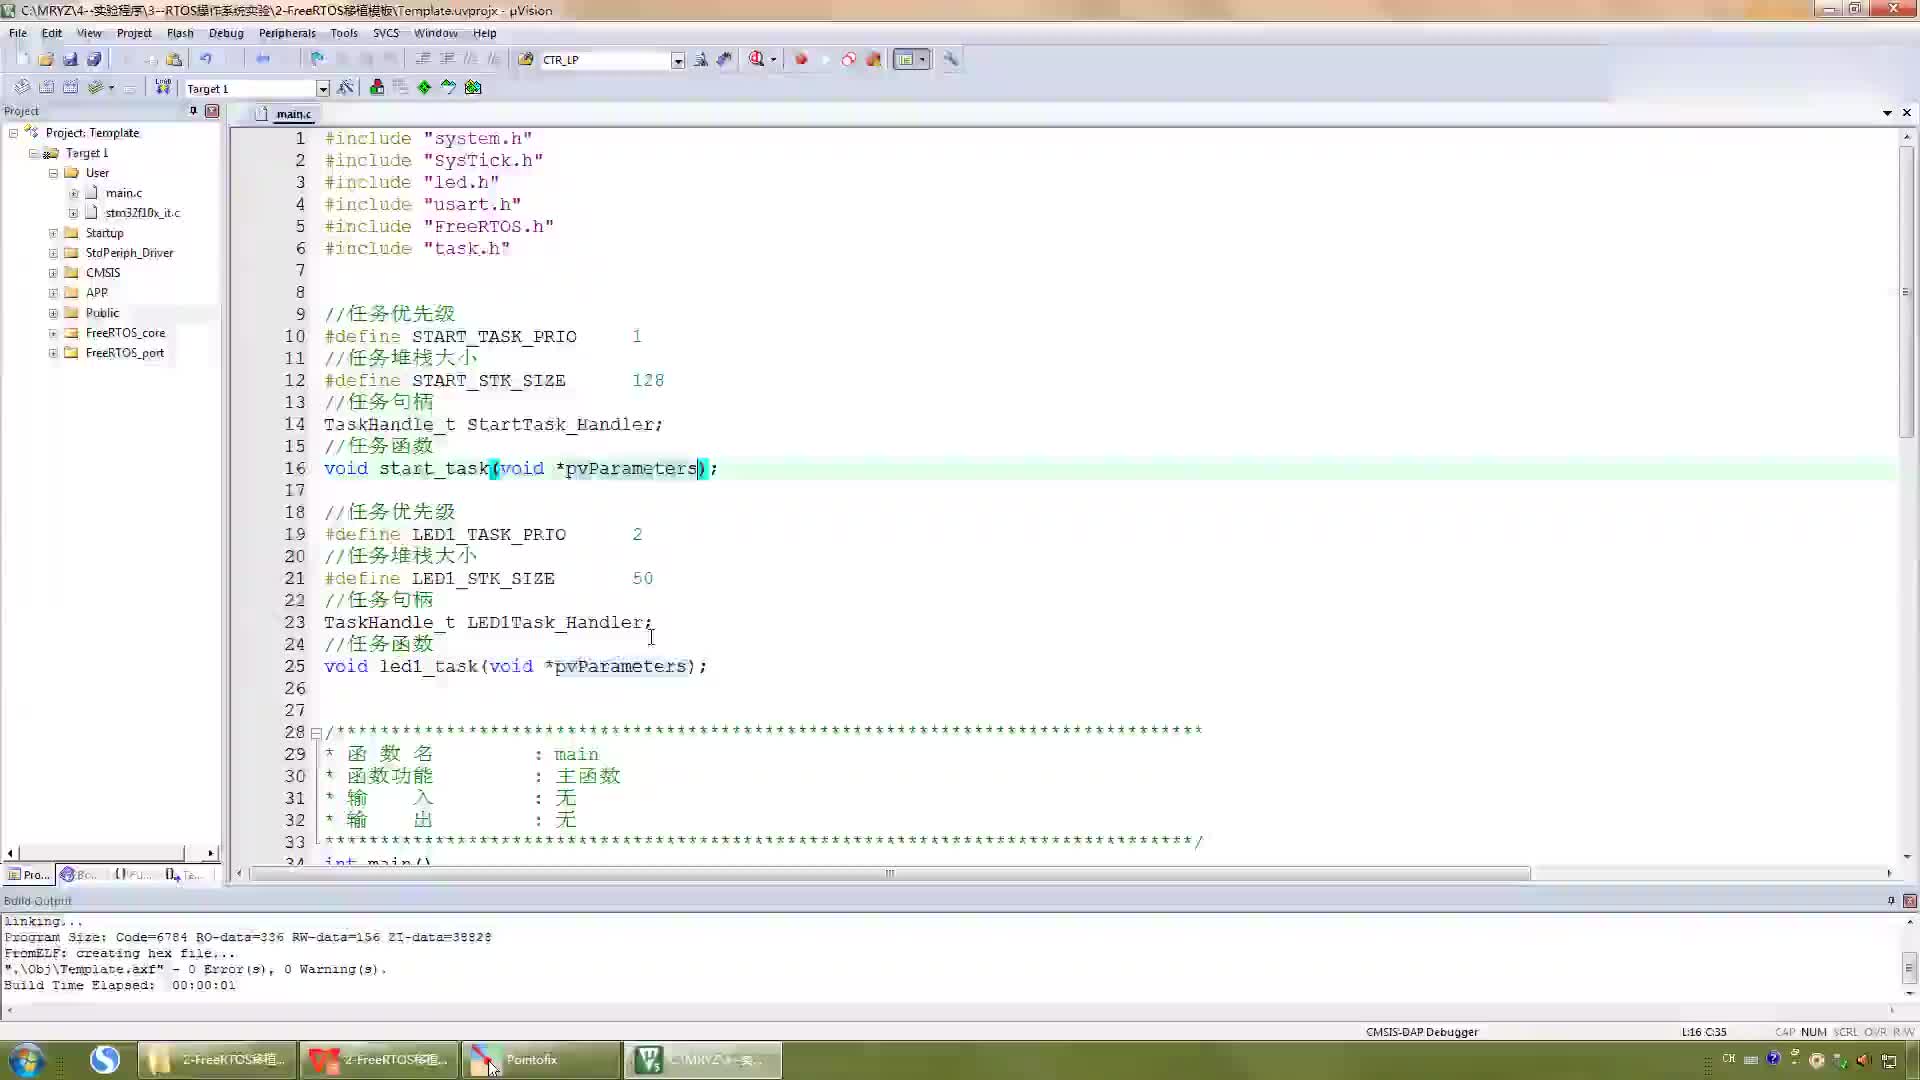The image size is (1920, 1080).
Task: Switch to the Books tab in project pane
Action: tap(79, 875)
